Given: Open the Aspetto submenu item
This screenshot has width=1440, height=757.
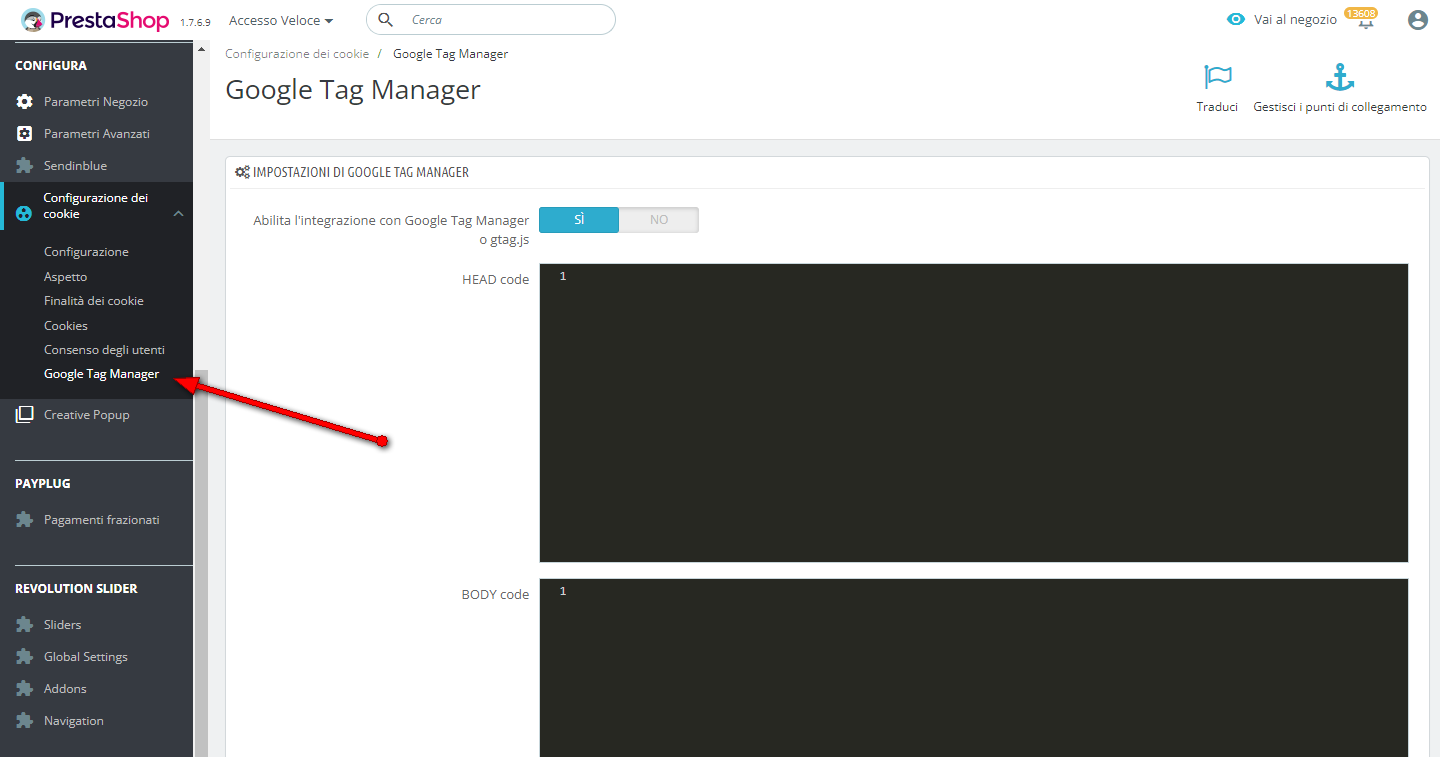Looking at the screenshot, I should (65, 277).
